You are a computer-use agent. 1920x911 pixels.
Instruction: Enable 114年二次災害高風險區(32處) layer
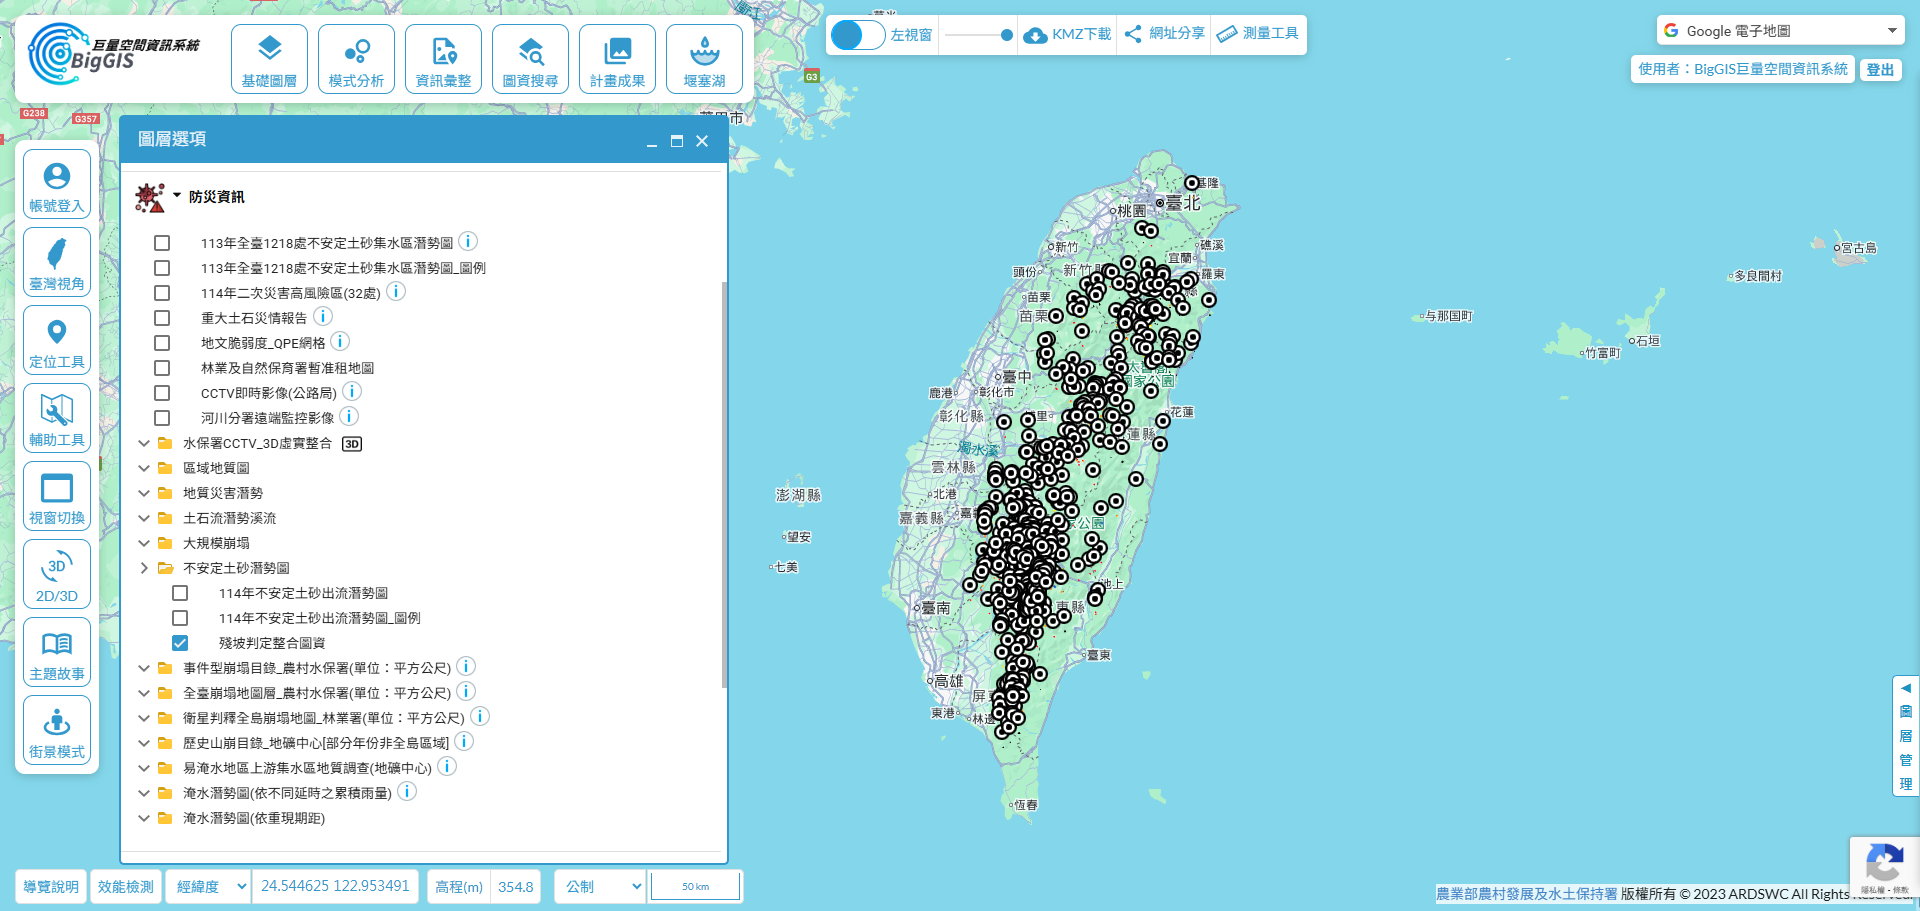[x=162, y=293]
